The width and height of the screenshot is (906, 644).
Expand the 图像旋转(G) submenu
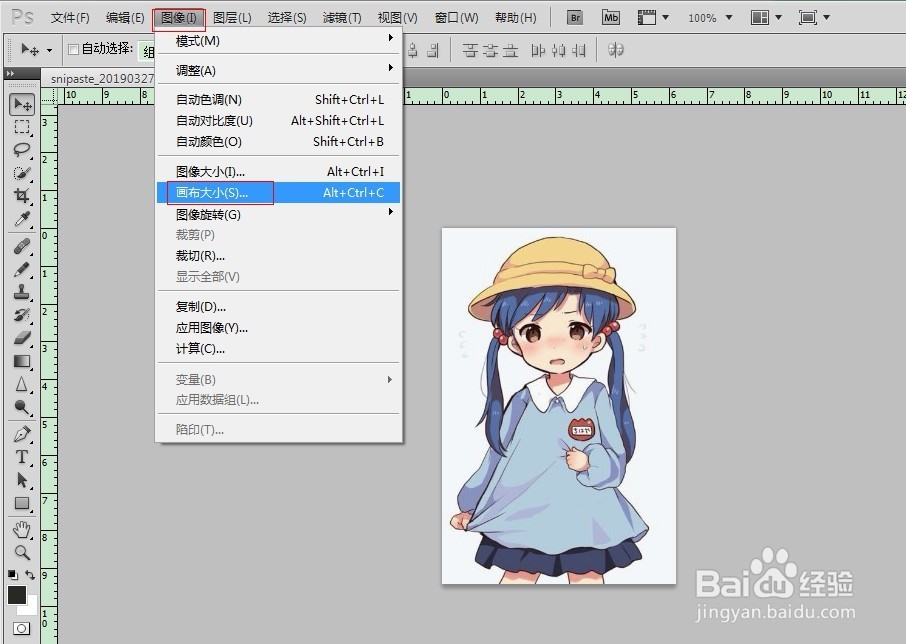tap(277, 214)
